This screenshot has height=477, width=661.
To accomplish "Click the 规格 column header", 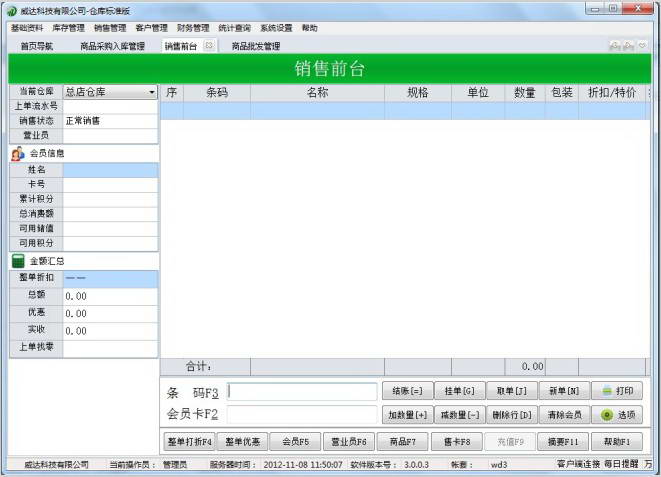I will [x=418, y=93].
